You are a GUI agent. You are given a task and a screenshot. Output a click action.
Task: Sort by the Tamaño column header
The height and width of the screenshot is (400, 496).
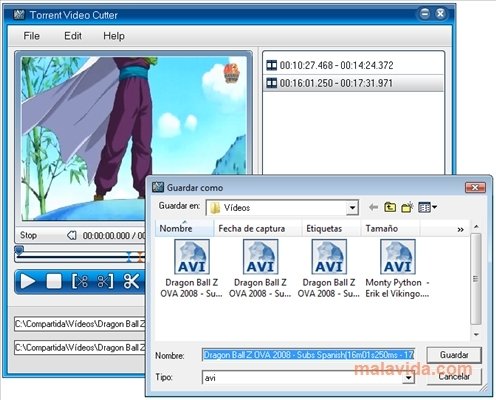tap(390, 228)
